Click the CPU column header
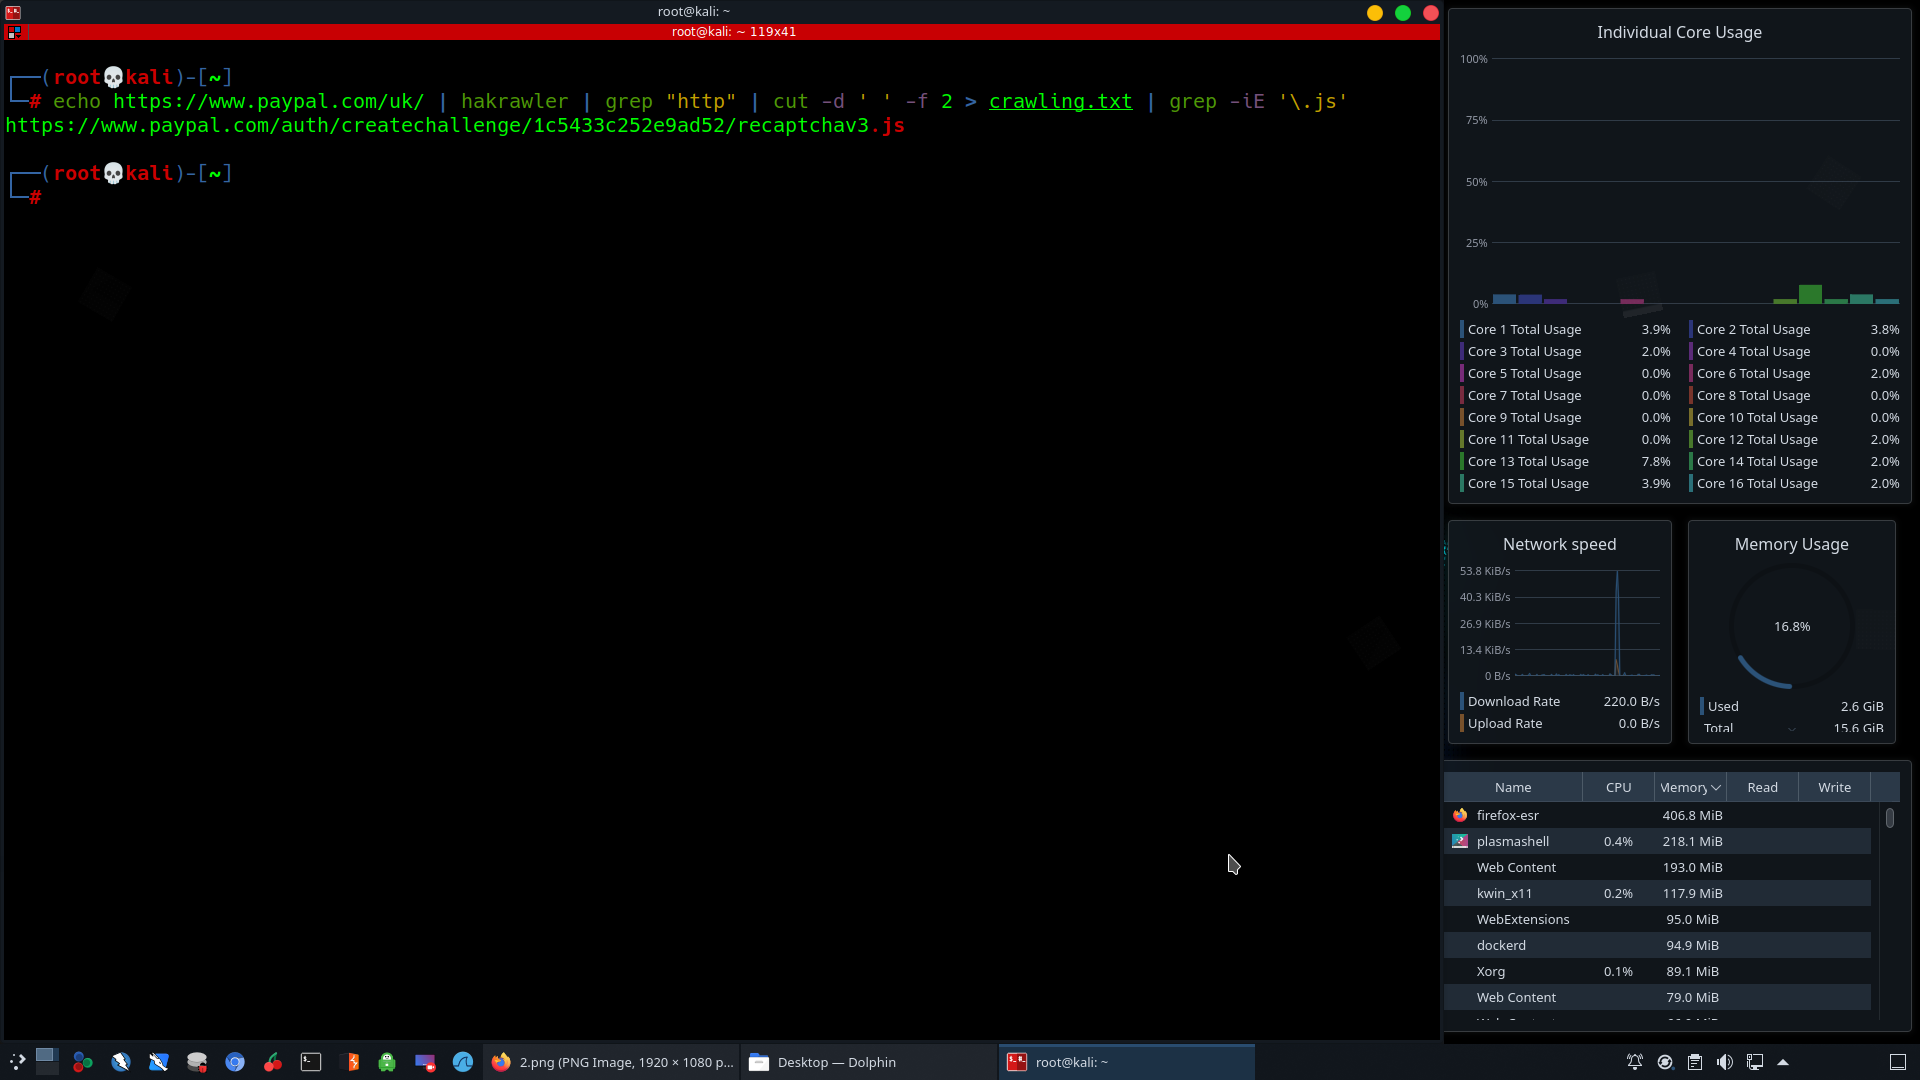Viewport: 1920px width, 1080px height. 1618,787
